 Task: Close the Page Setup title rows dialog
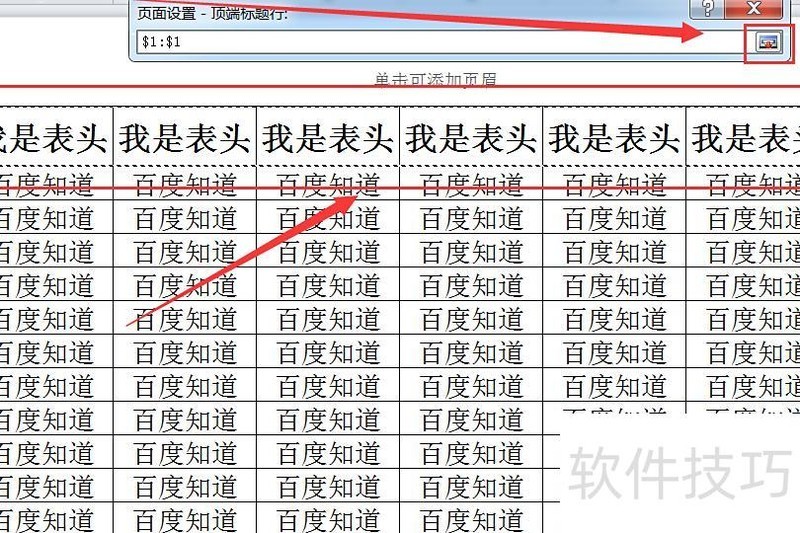point(753,9)
